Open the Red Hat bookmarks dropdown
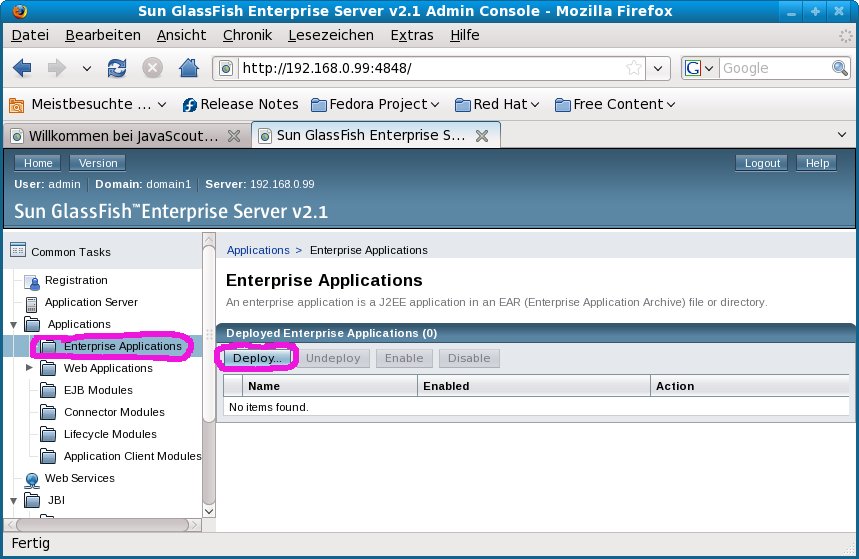Image resolution: width=859 pixels, height=559 pixels. pos(497,104)
